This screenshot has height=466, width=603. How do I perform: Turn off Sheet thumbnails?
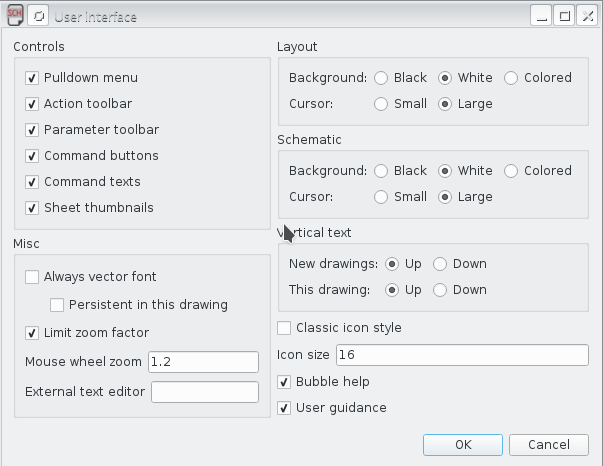[x=32, y=208]
